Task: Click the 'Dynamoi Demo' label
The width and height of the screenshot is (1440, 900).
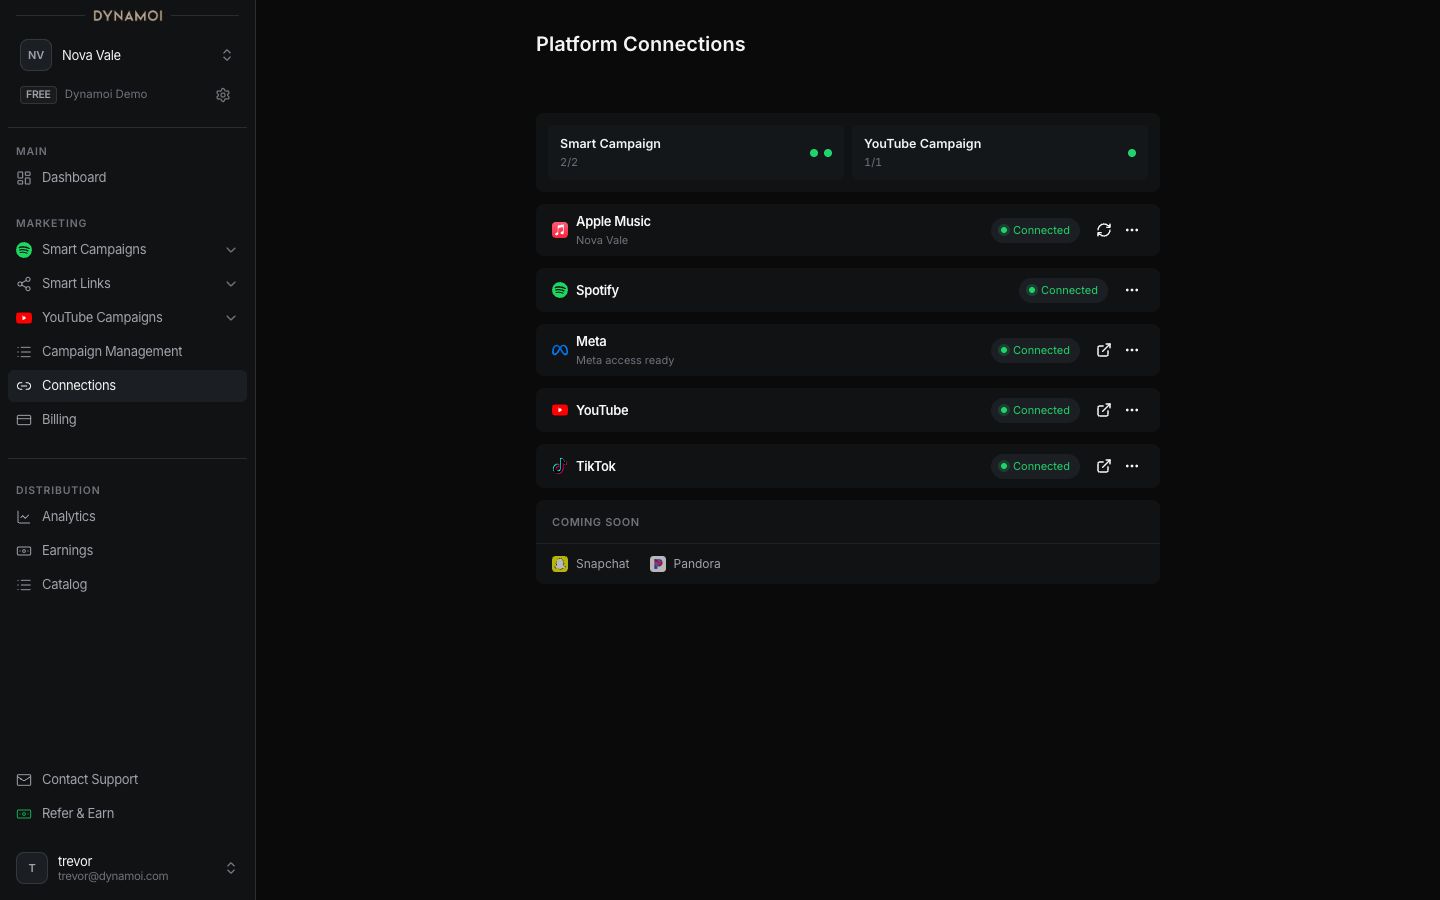Action: coord(106,94)
